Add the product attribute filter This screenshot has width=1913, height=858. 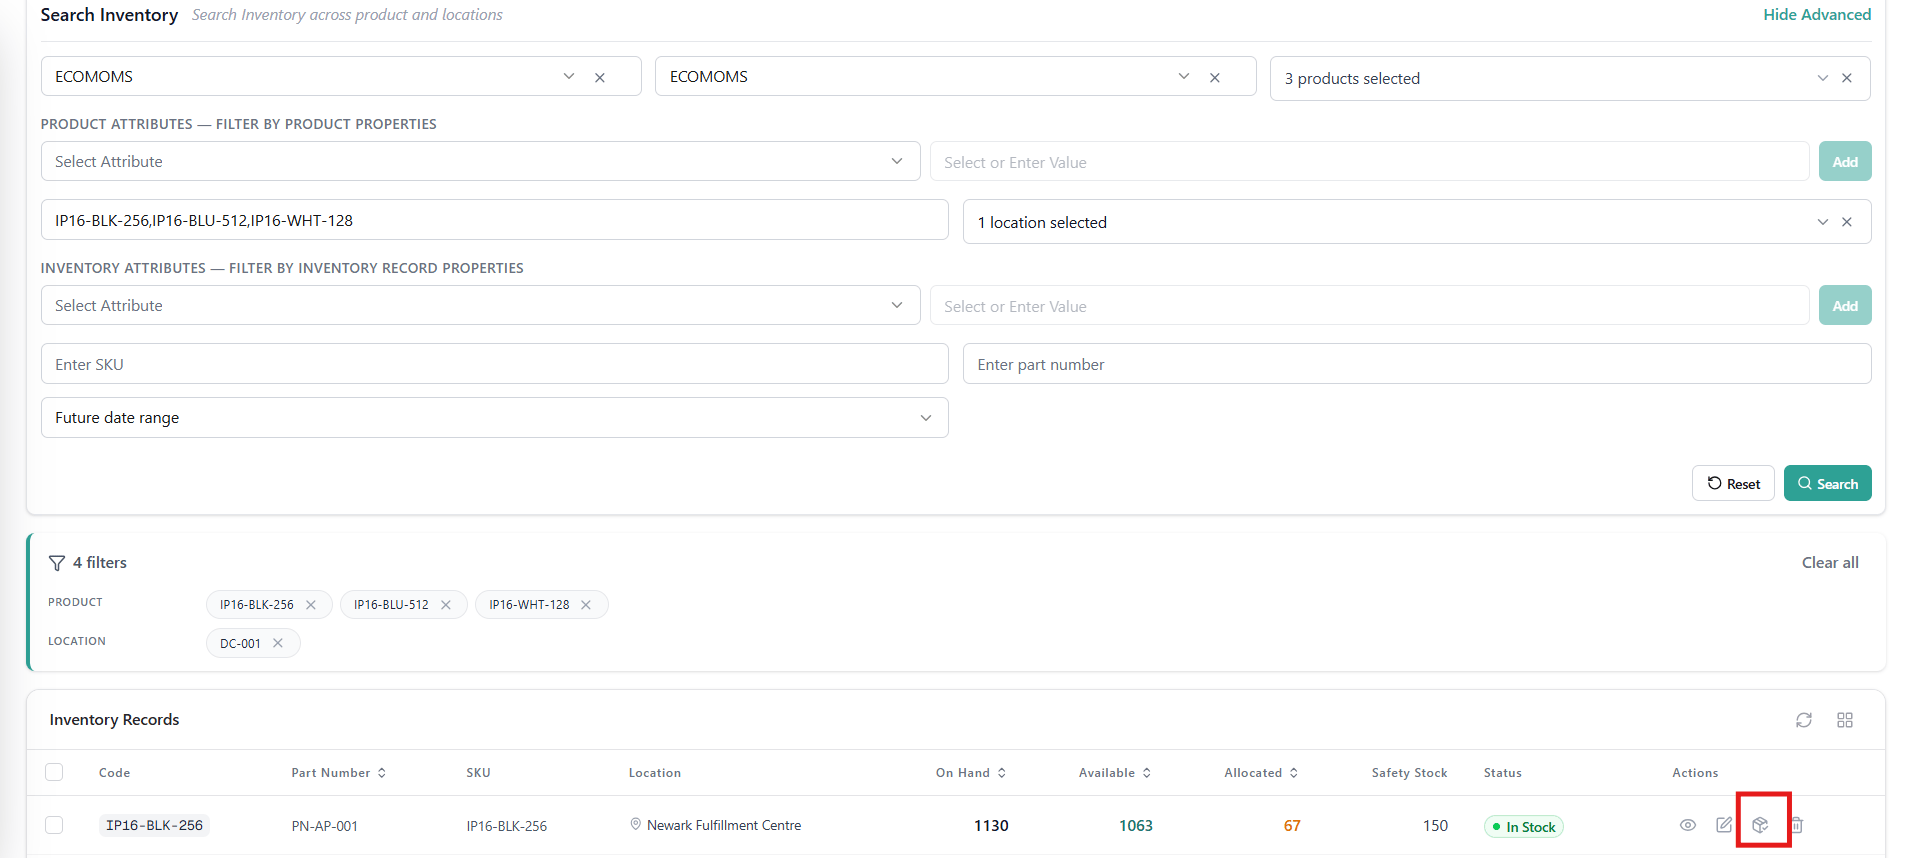coord(1845,161)
